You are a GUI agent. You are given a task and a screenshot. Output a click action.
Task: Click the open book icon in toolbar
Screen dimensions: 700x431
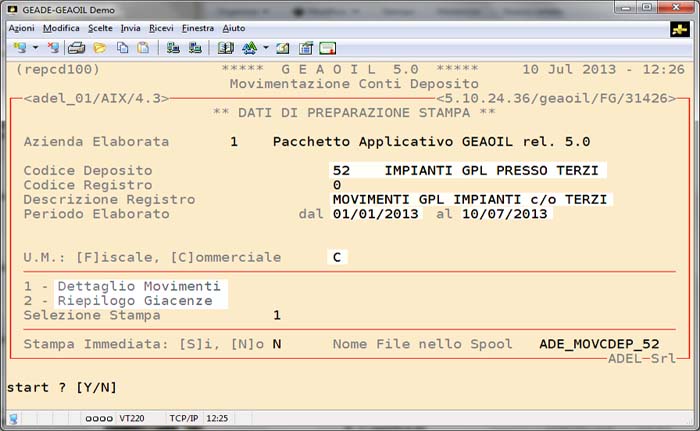tap(226, 47)
